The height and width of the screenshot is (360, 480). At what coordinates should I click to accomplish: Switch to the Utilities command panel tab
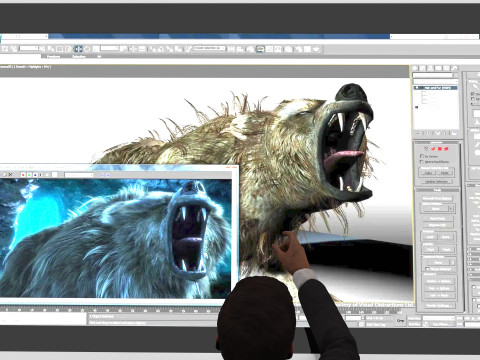coord(454,68)
